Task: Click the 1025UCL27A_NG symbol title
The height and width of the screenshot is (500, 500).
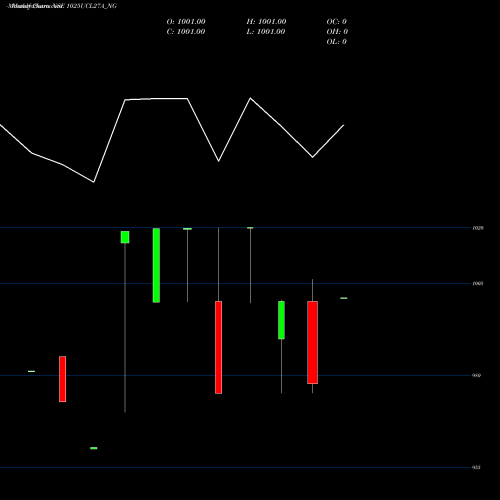Action: pyautogui.click(x=92, y=6)
